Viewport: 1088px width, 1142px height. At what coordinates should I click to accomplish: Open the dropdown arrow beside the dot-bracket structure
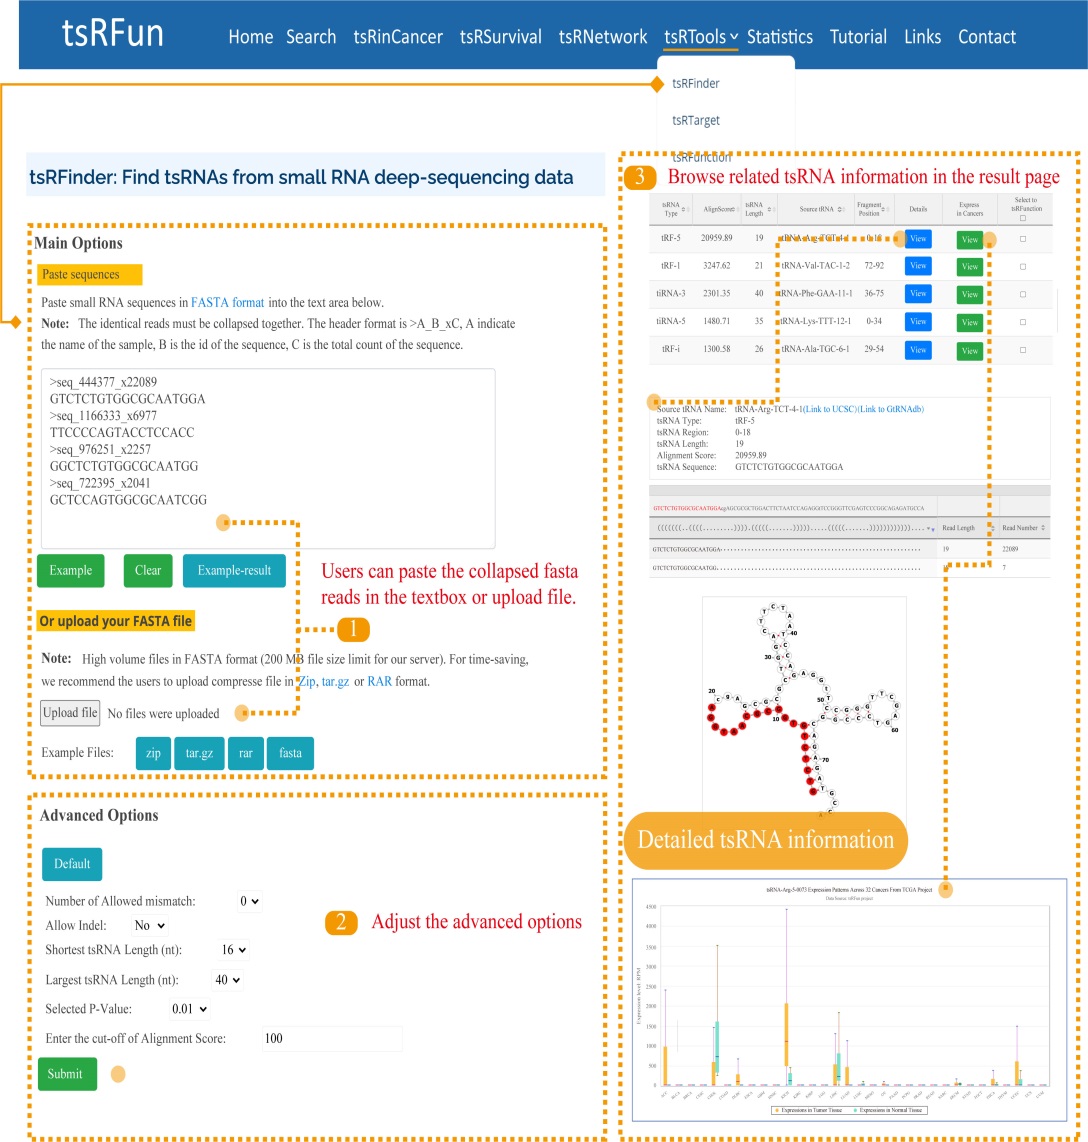point(931,529)
